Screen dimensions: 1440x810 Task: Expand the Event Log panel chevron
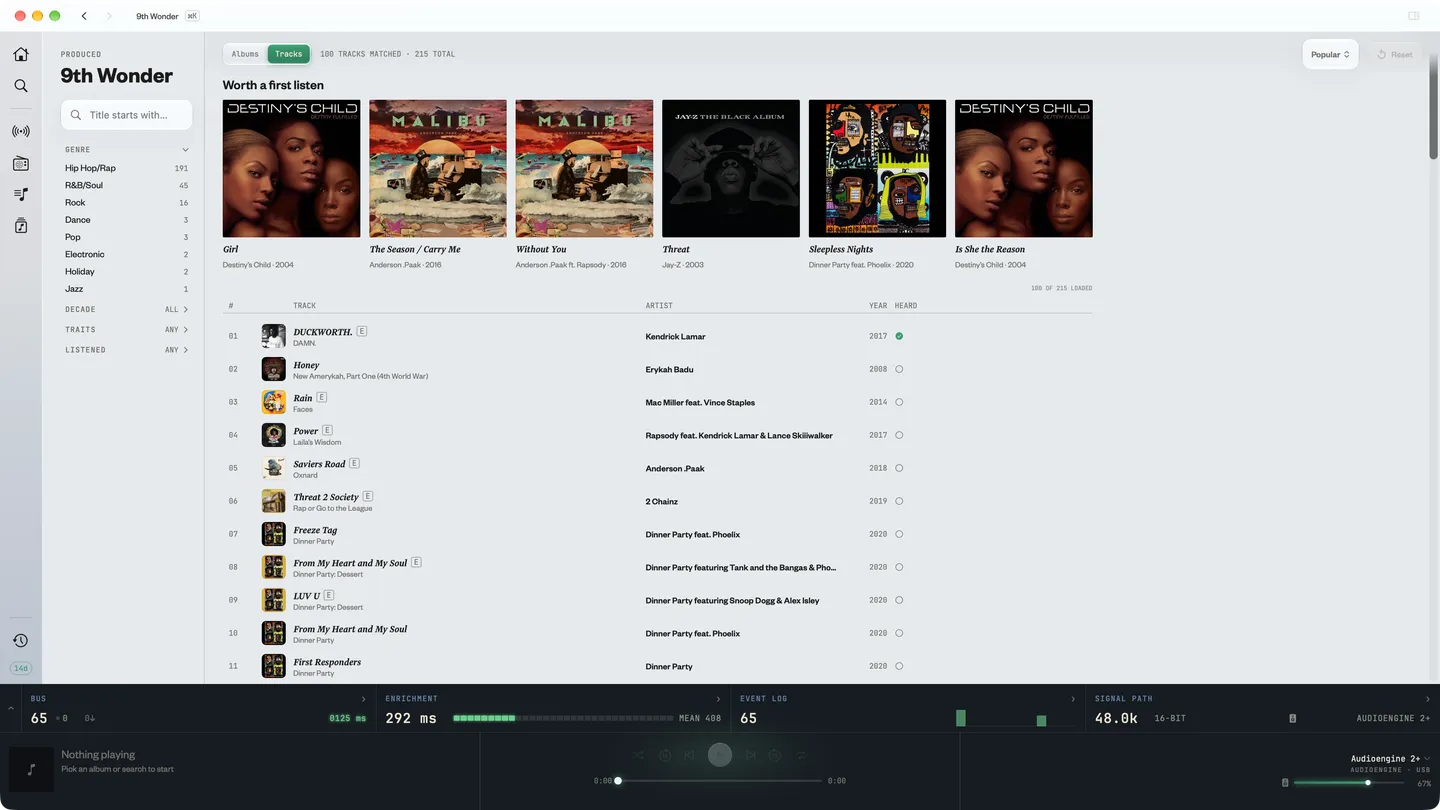1073,699
